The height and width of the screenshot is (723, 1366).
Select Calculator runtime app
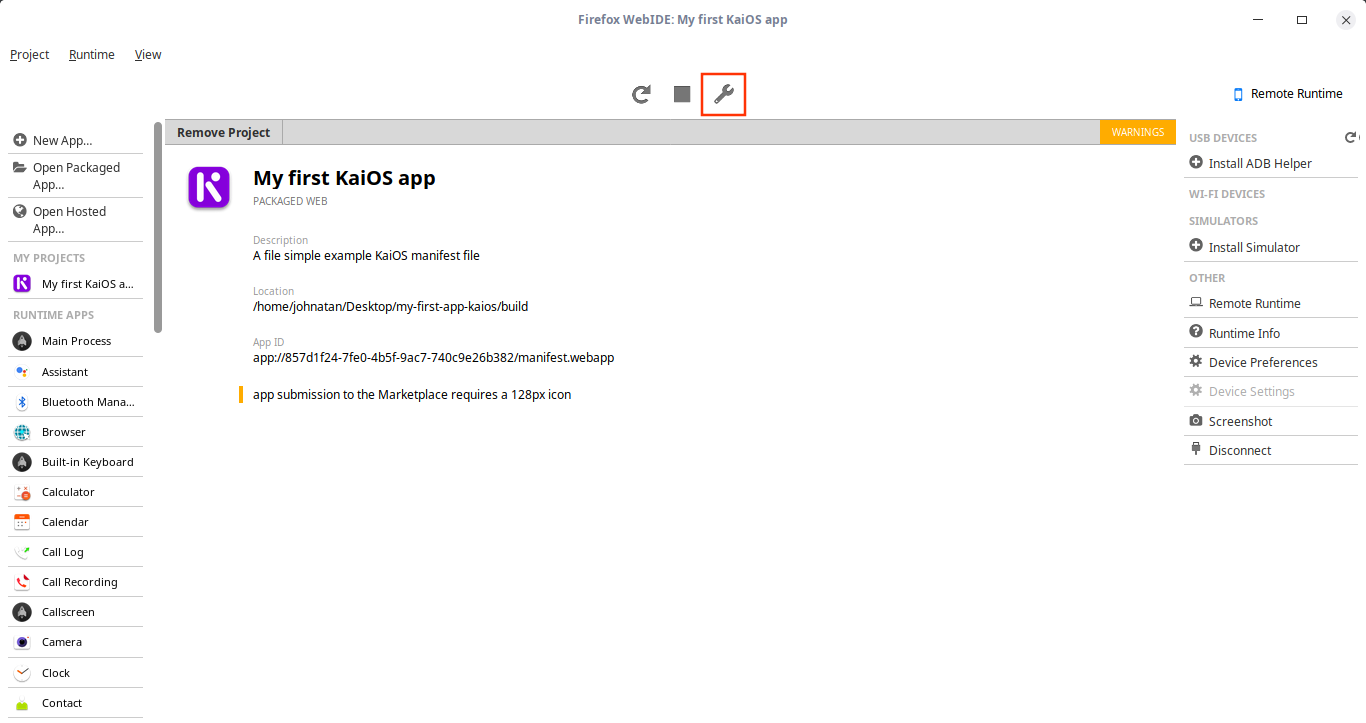click(77, 492)
